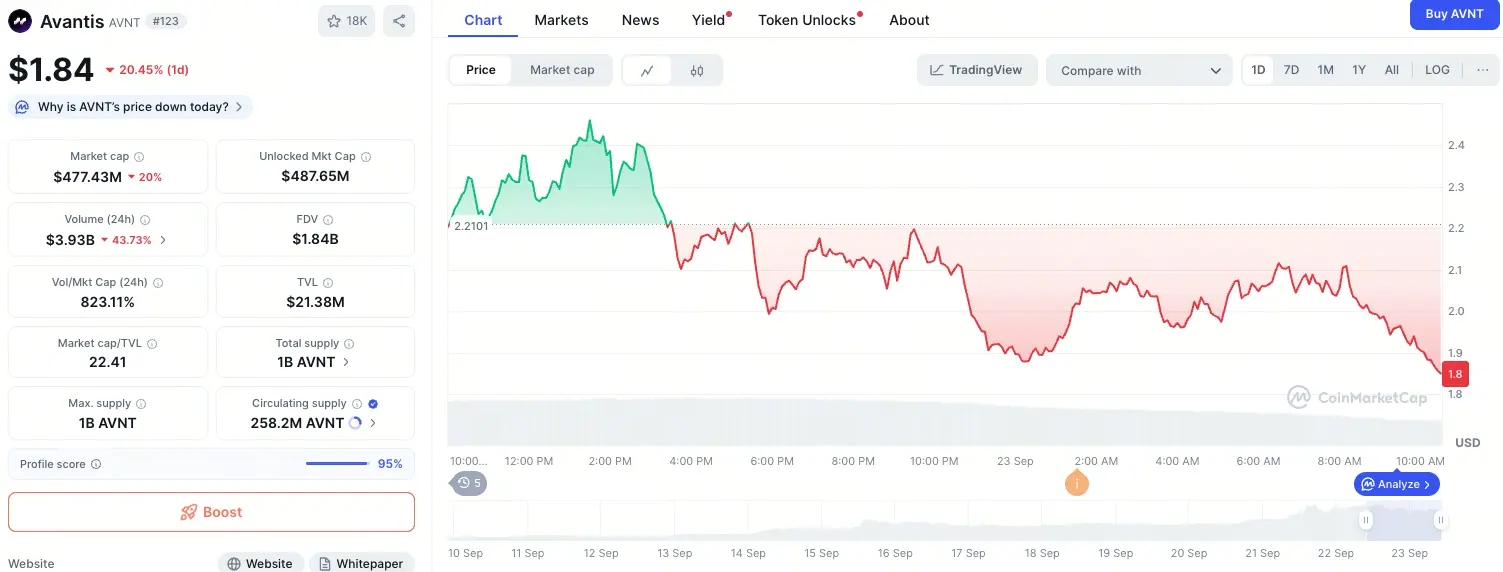Click Market cap/TVL info icon
1503x572 pixels.
[x=152, y=343]
